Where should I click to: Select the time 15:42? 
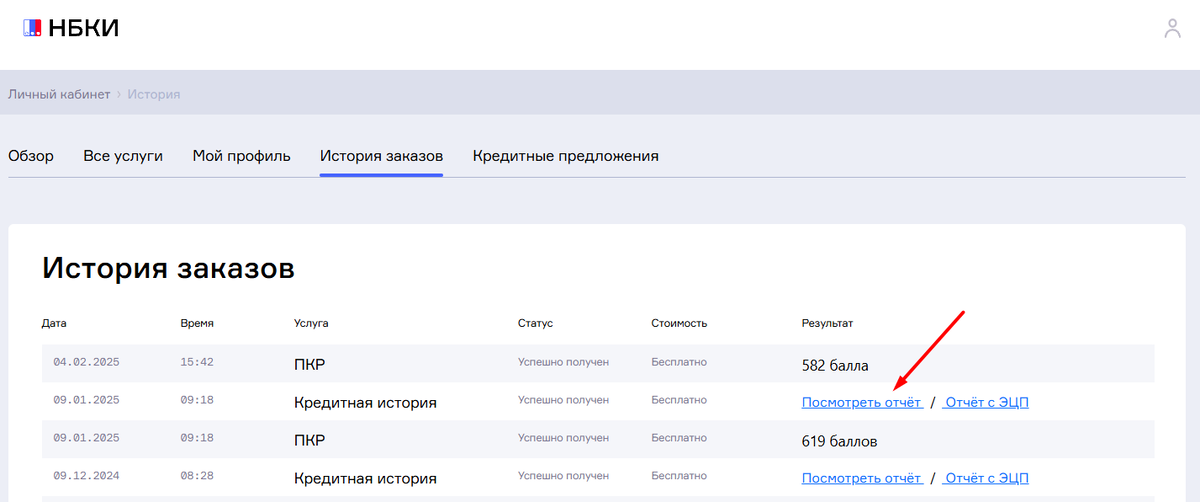click(197, 362)
